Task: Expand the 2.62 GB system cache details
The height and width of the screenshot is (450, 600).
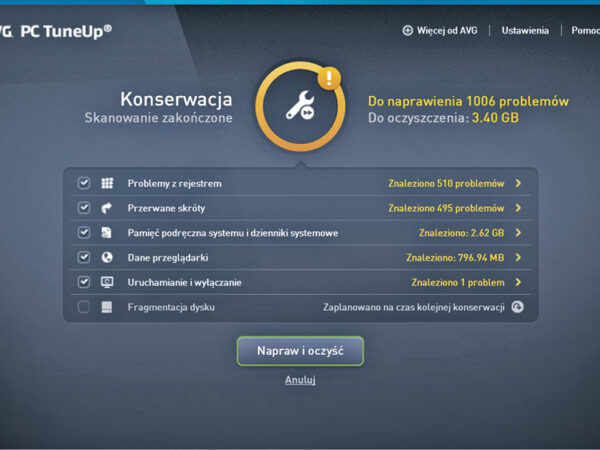Action: [518, 233]
